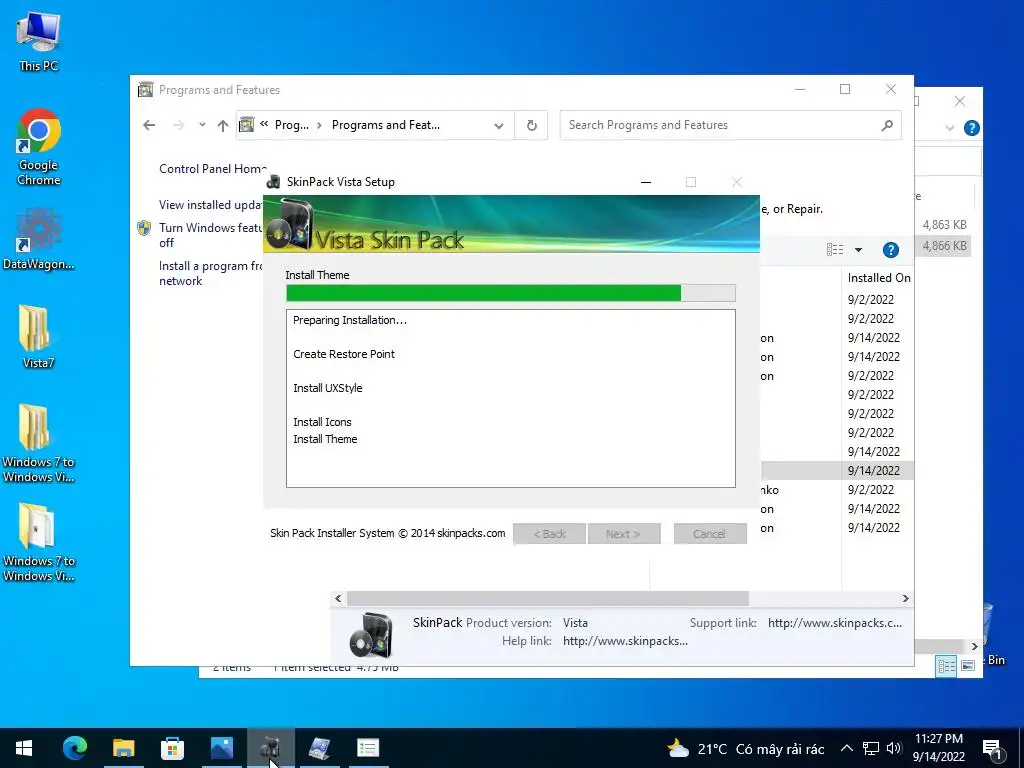
Task: Minimize the SkinPack Vista Setup window
Action: tap(646, 182)
